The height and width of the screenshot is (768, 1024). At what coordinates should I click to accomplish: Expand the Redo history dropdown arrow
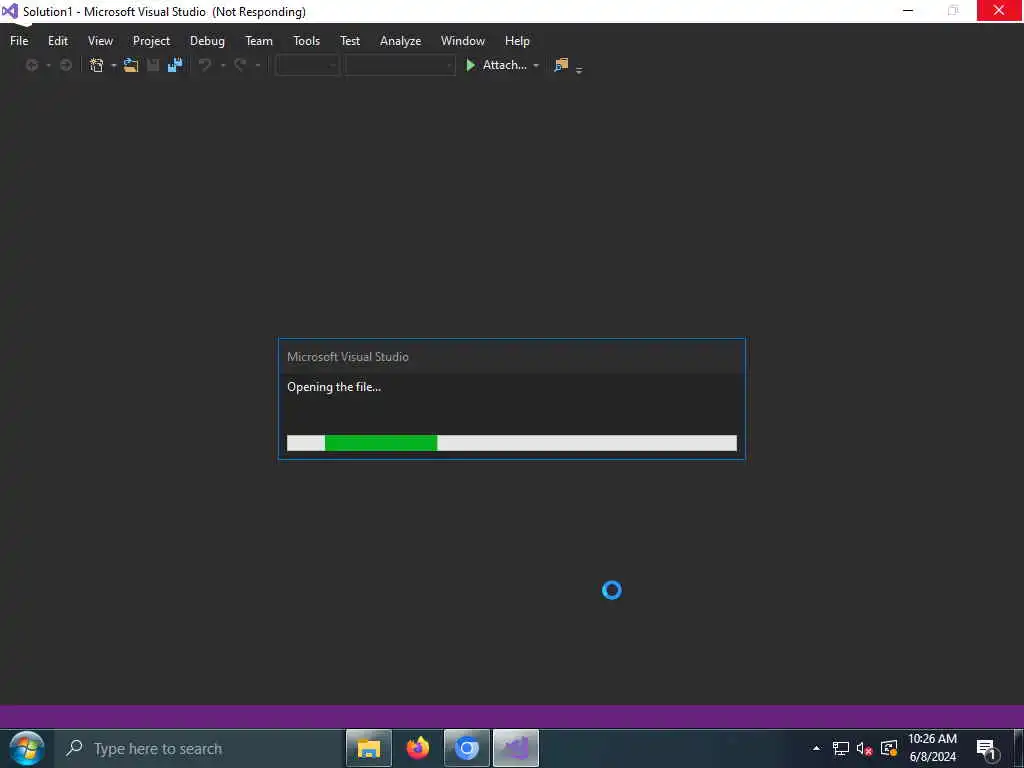[x=257, y=65]
